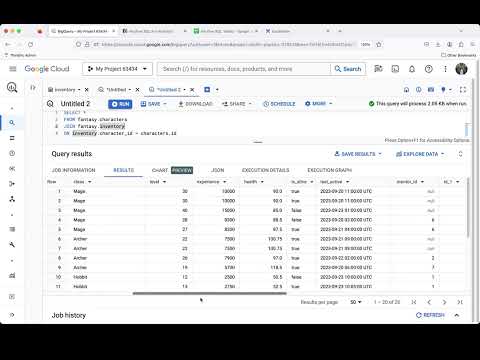Open the last_active column header menu
The width and height of the screenshot is (480, 360).
[348, 182]
